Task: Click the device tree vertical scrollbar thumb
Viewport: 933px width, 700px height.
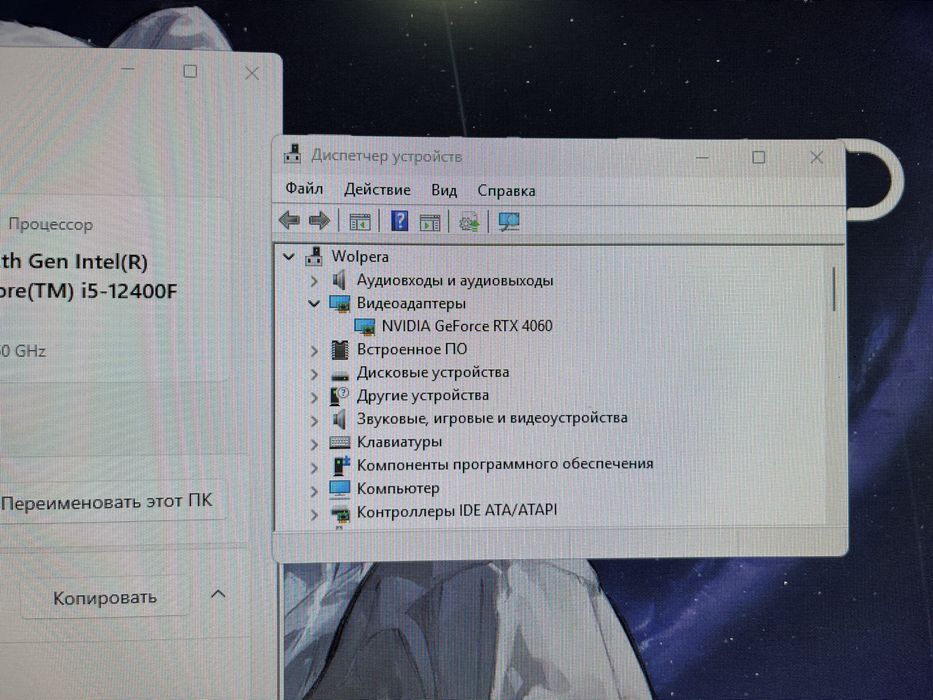Action: click(834, 289)
